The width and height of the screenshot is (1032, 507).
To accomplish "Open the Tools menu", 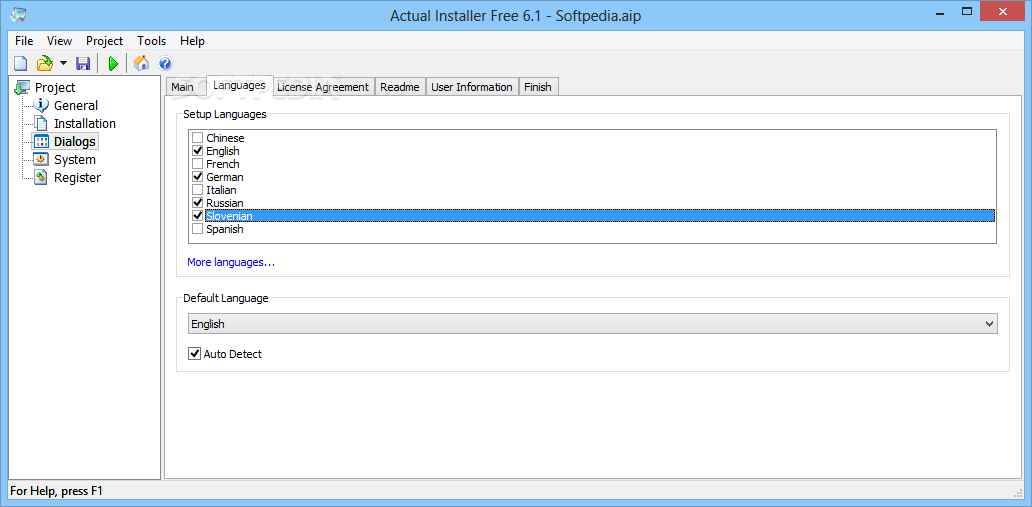I will pos(151,41).
